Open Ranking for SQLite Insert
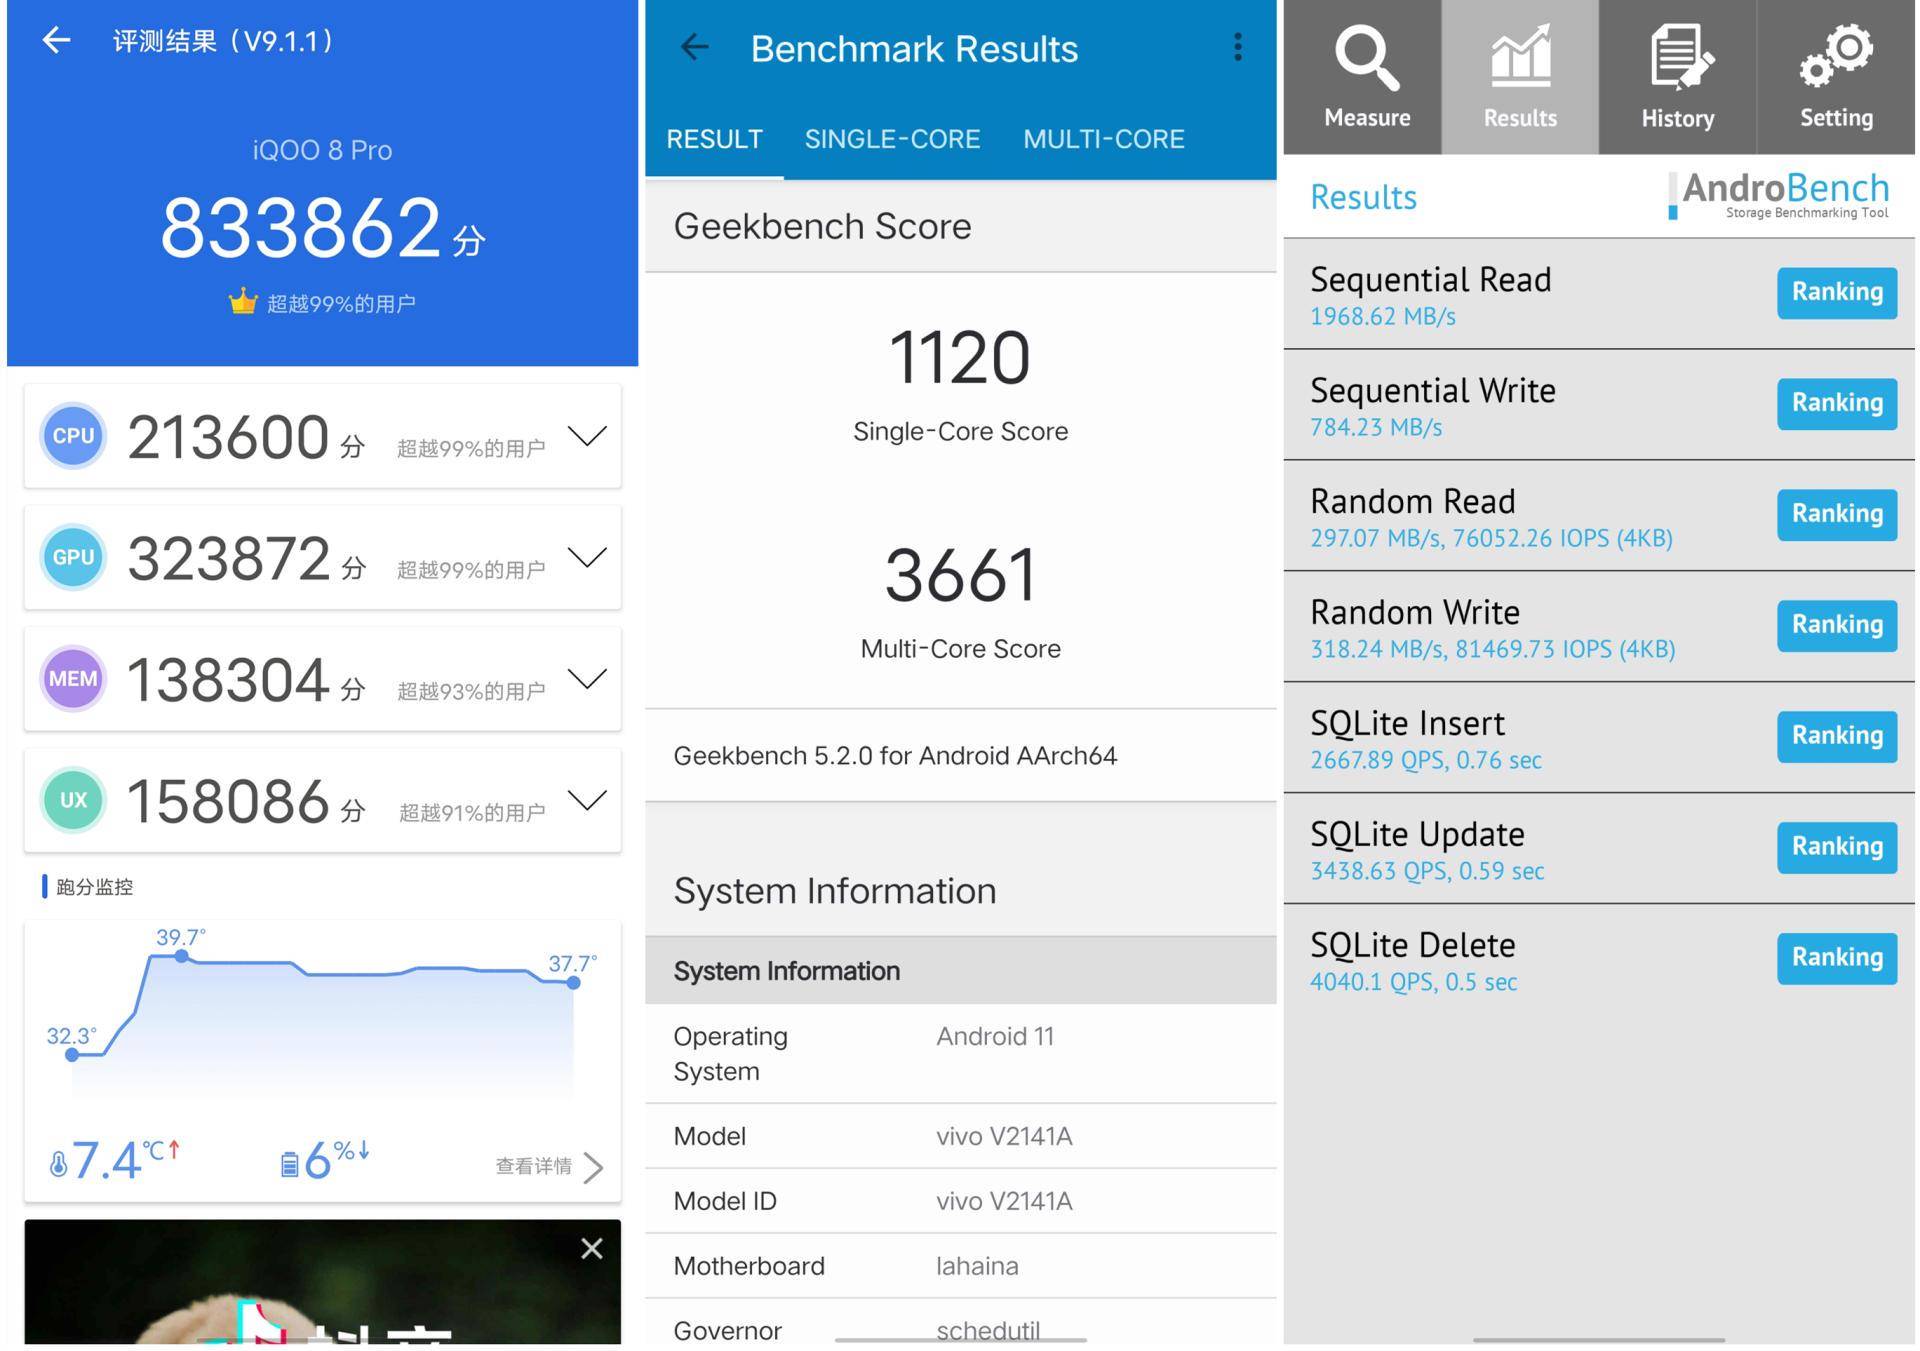 pyautogui.click(x=1836, y=737)
